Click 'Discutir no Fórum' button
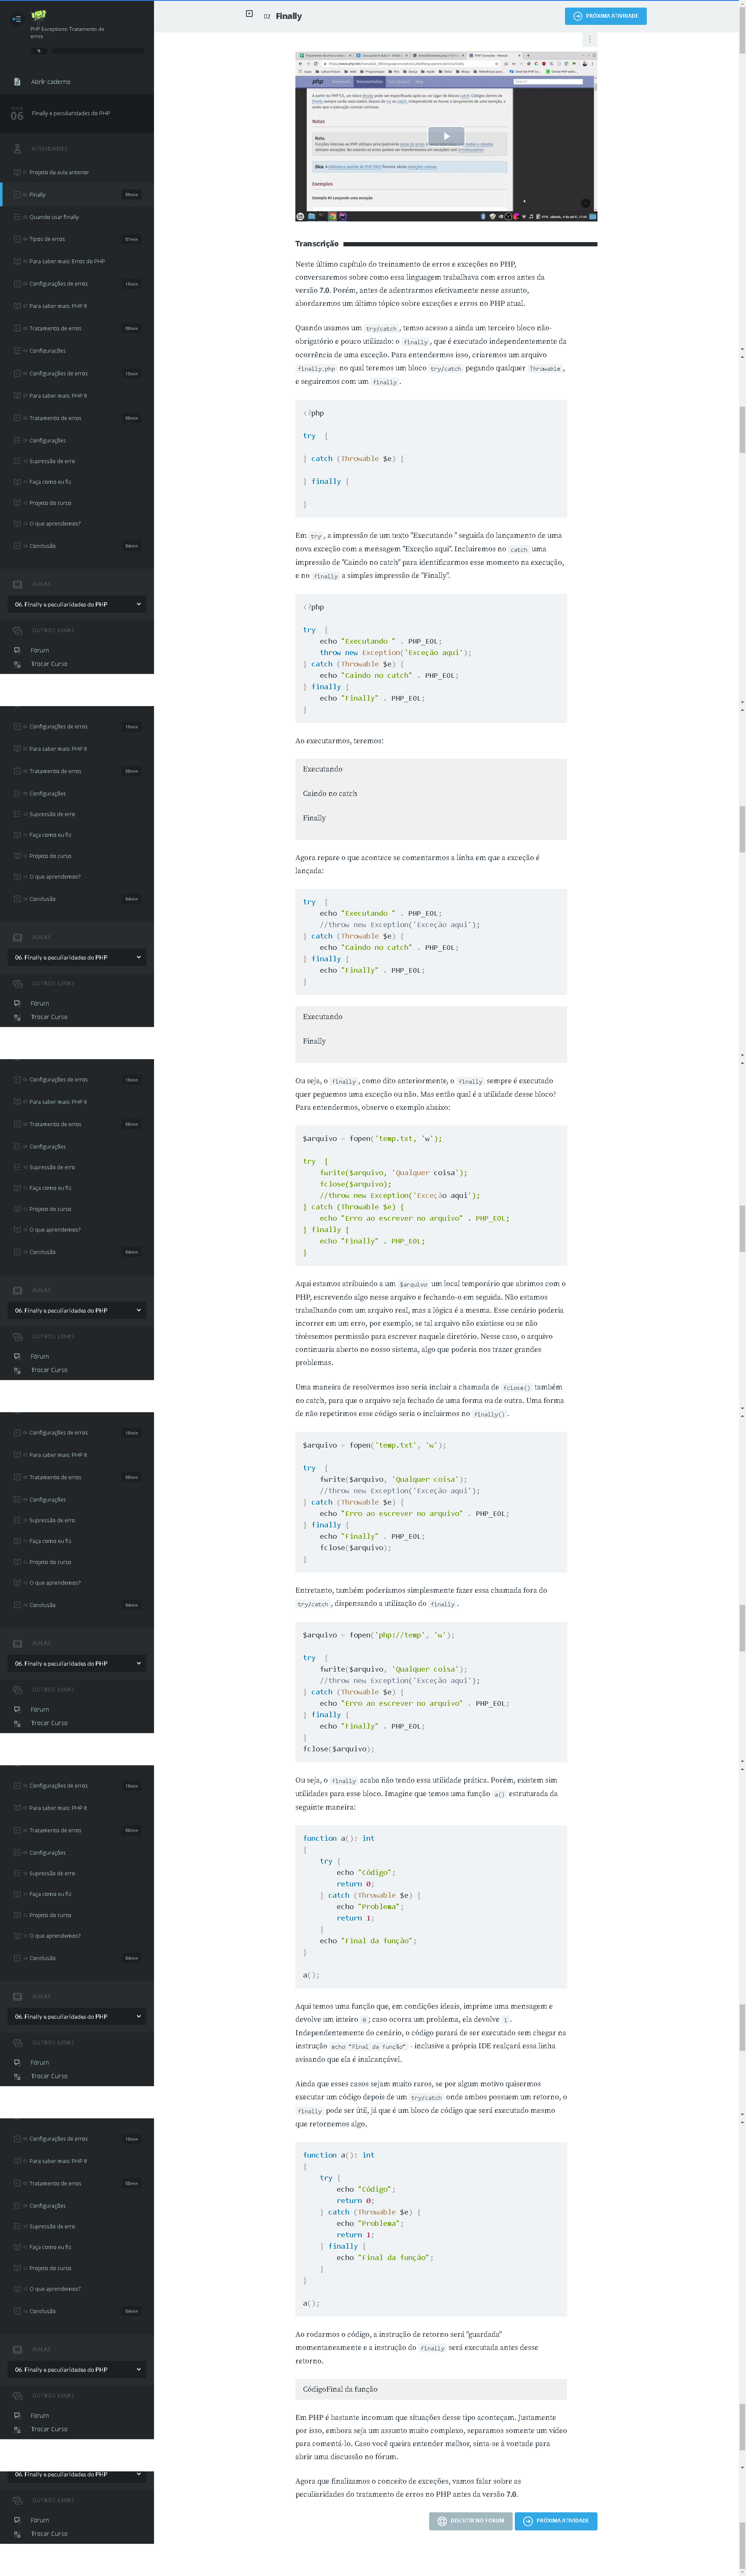Screen dimensions: 746x2576 point(470,2521)
